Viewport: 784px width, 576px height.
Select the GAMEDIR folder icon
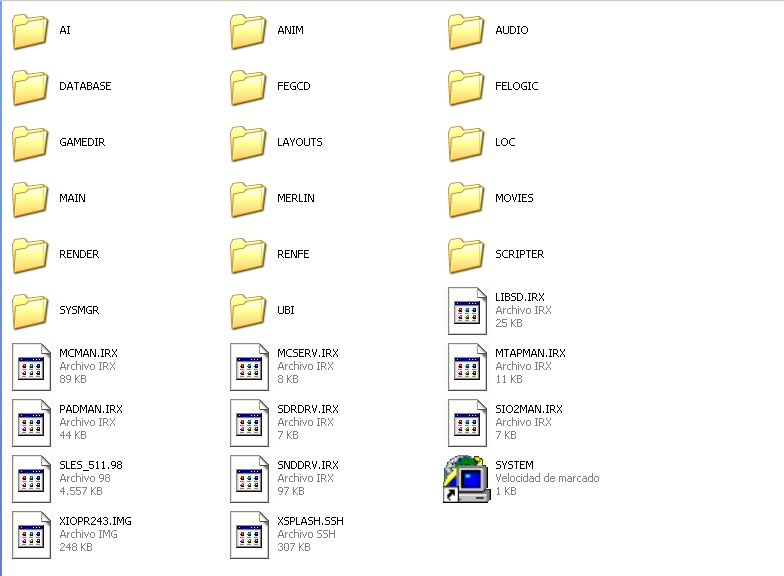pyautogui.click(x=30, y=144)
